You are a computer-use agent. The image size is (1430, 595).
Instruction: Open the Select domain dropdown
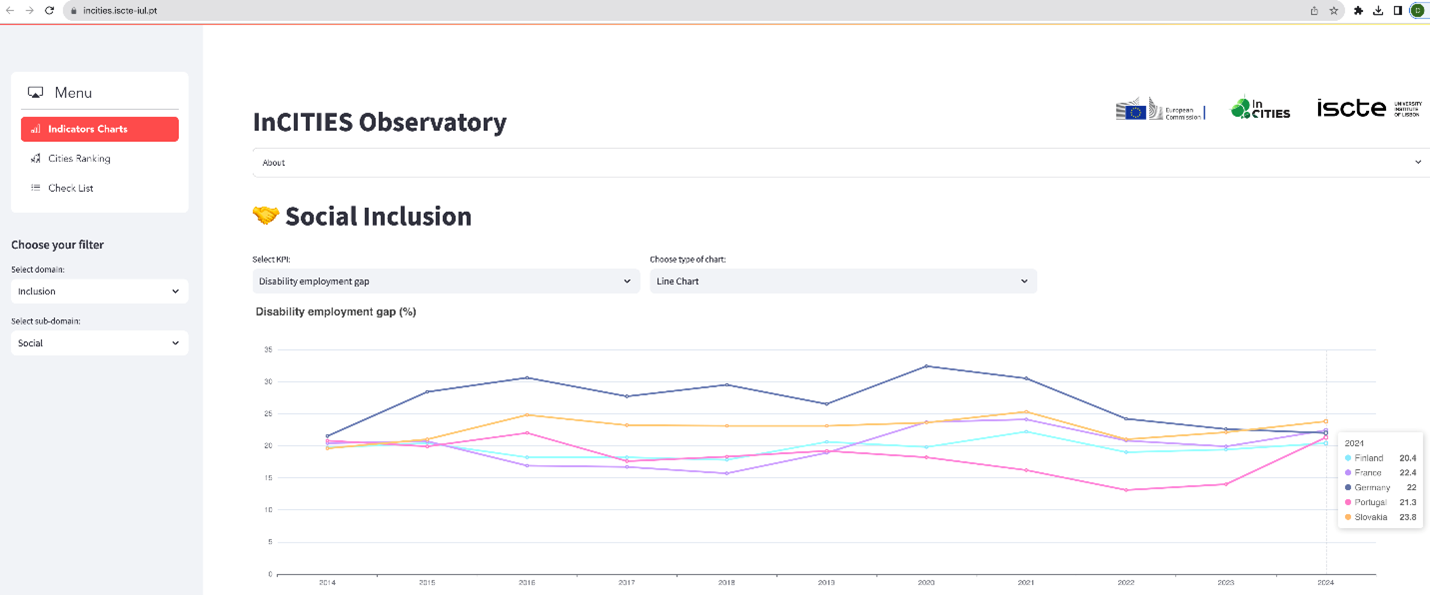tap(99, 291)
